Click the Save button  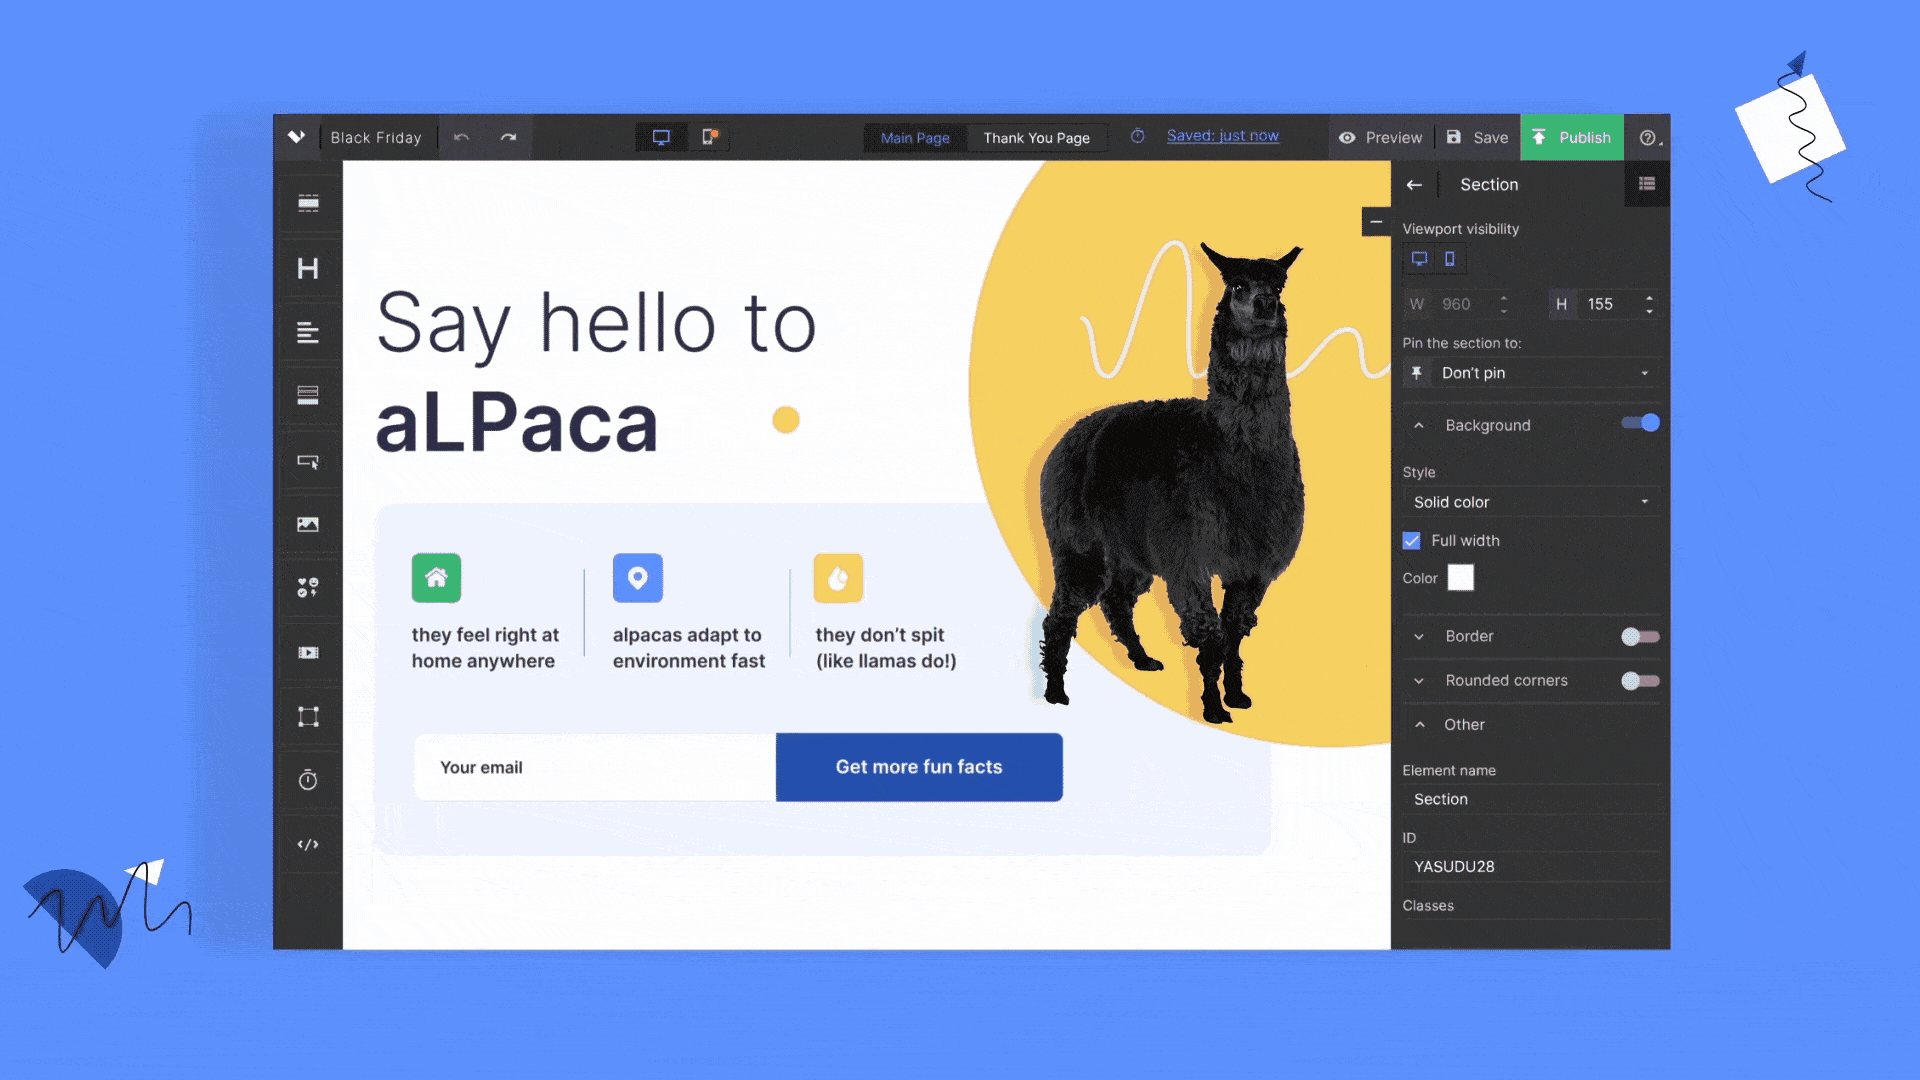coord(1478,138)
